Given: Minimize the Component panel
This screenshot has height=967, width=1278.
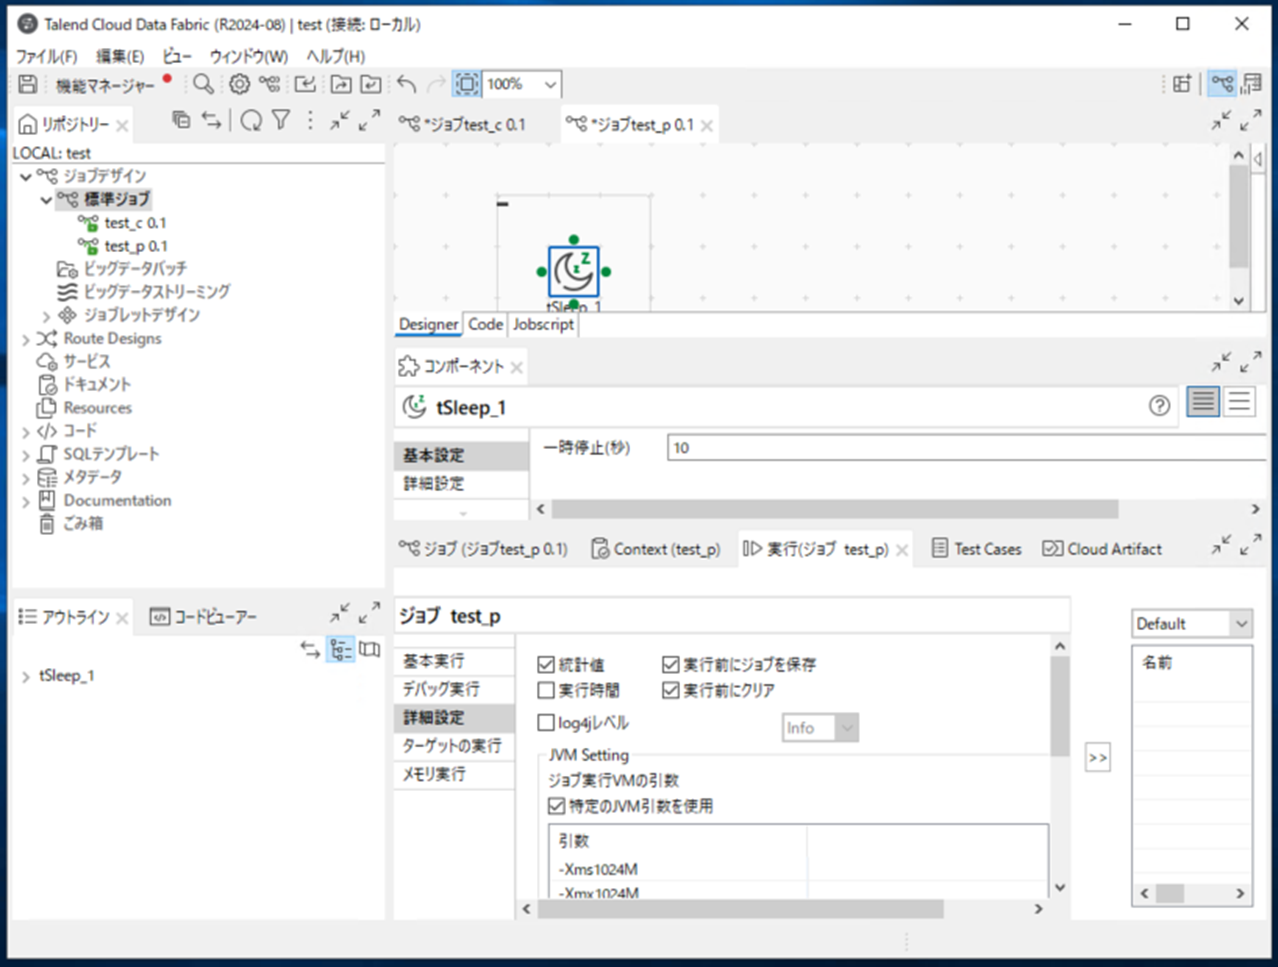Looking at the screenshot, I should point(1222,362).
